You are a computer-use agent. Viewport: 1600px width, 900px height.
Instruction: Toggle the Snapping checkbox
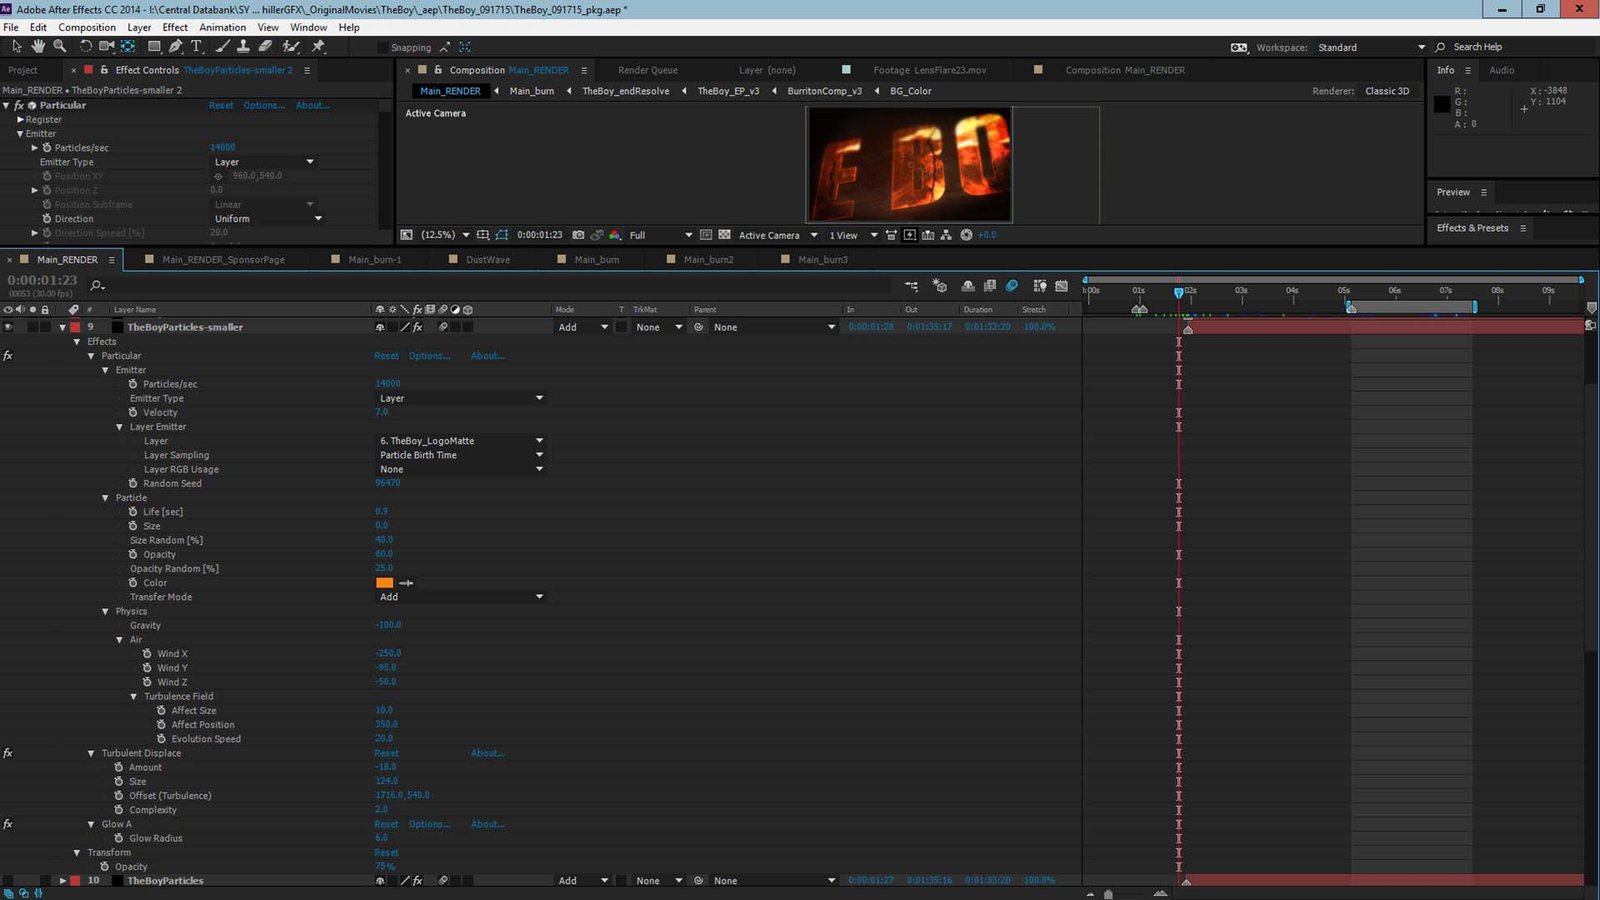383,48
